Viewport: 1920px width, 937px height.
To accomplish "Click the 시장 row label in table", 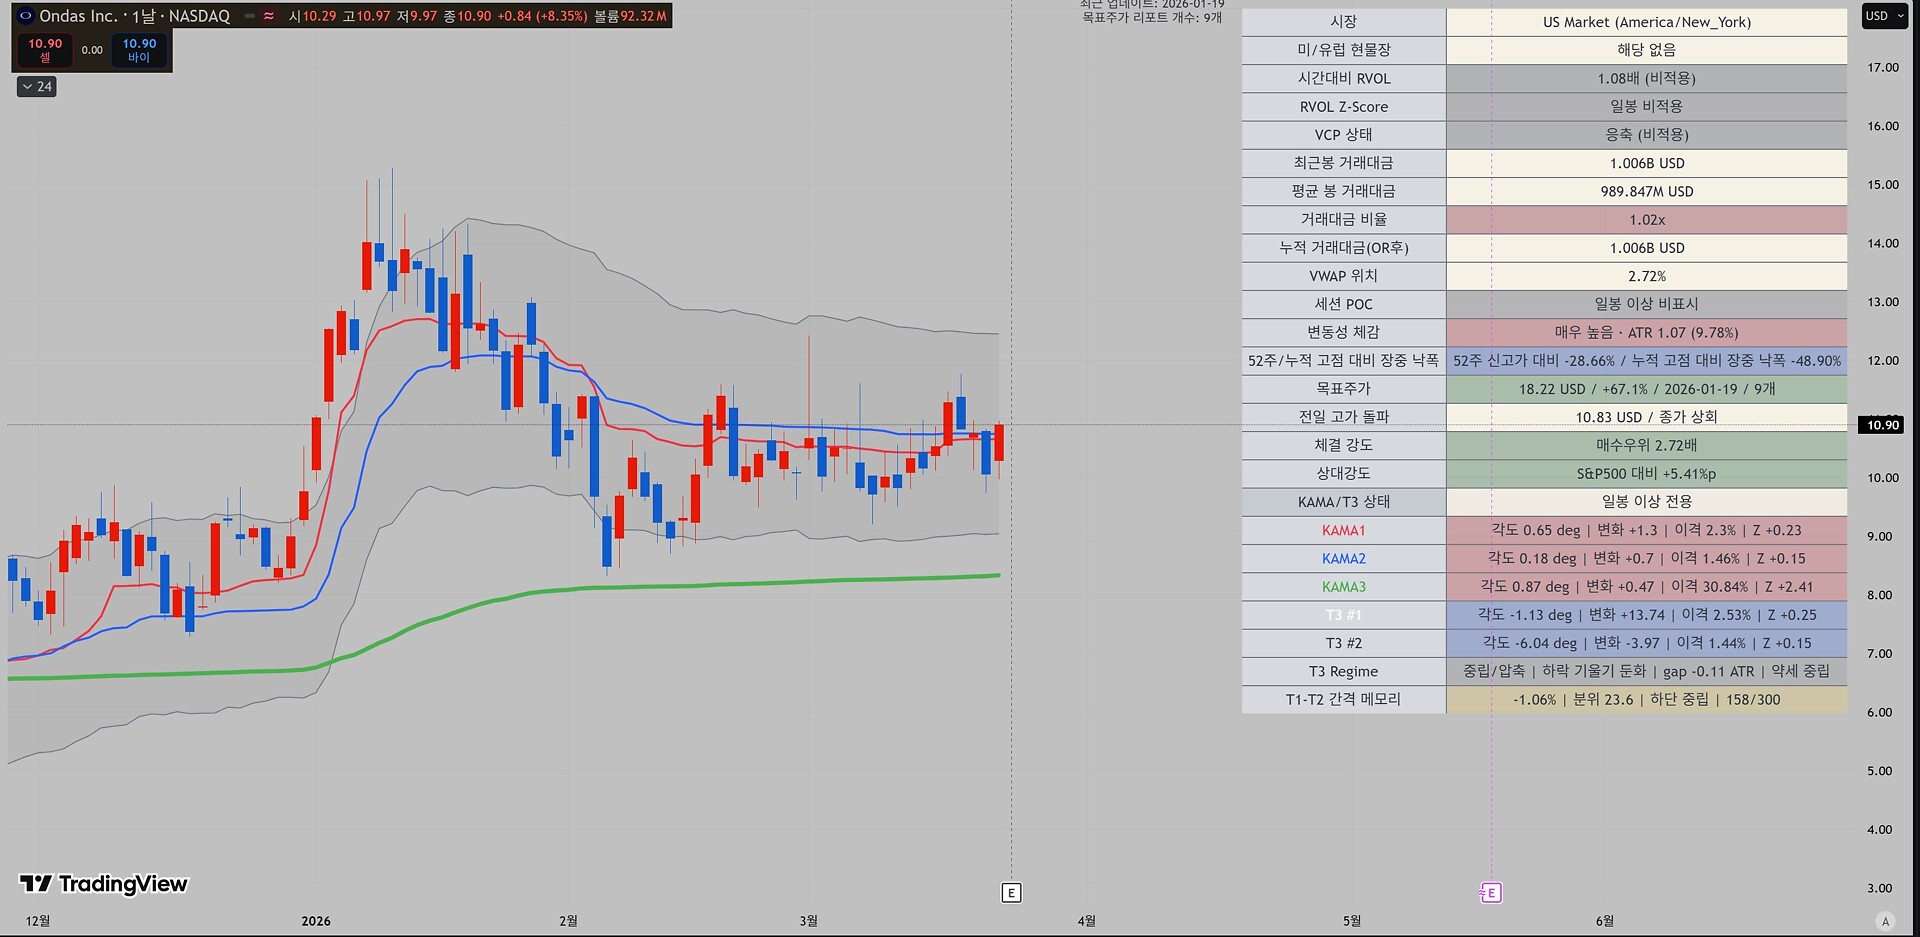I will [1343, 22].
